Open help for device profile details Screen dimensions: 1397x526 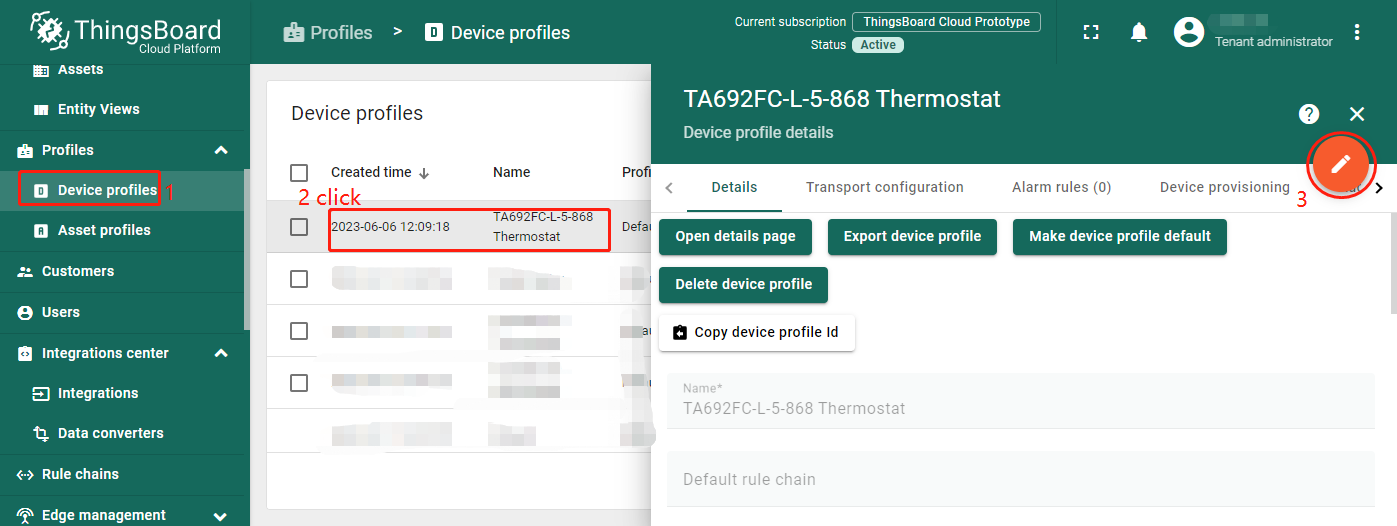(x=1309, y=114)
